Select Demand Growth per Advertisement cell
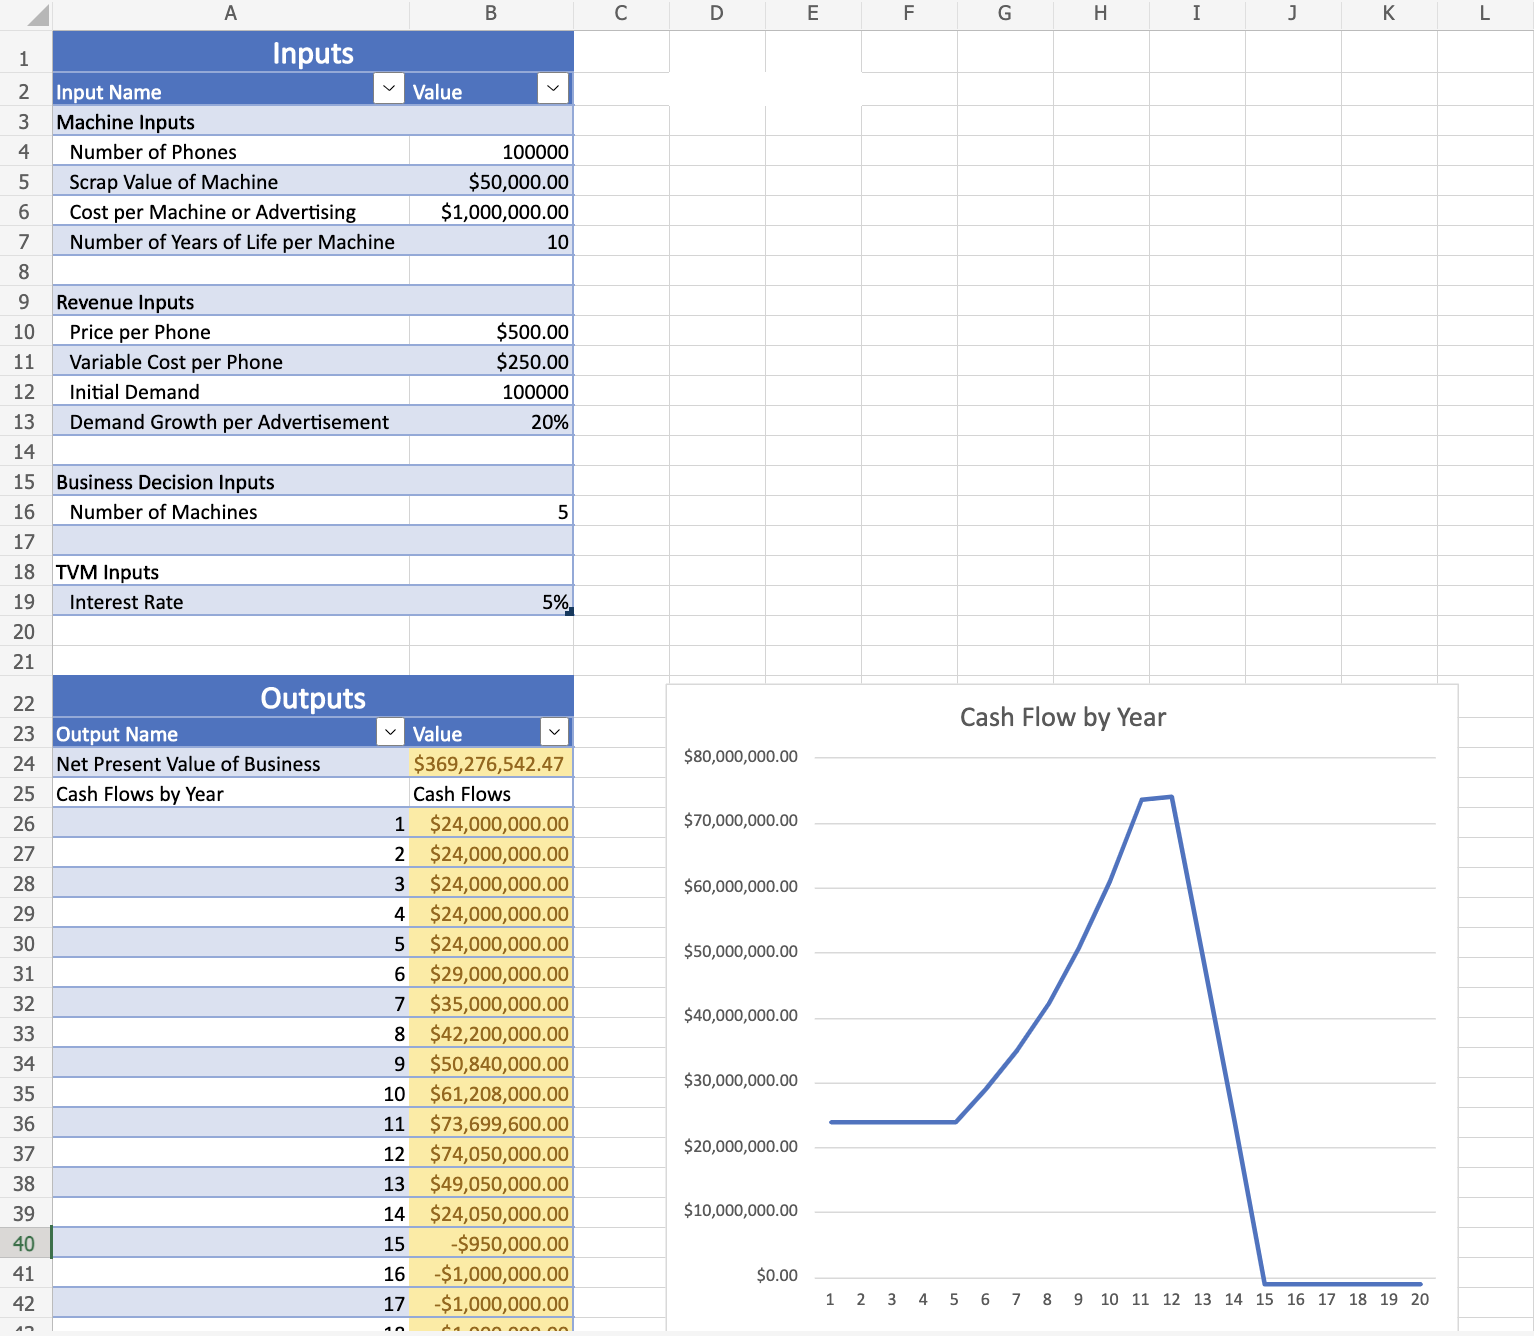The image size is (1534, 1336). coord(231,421)
